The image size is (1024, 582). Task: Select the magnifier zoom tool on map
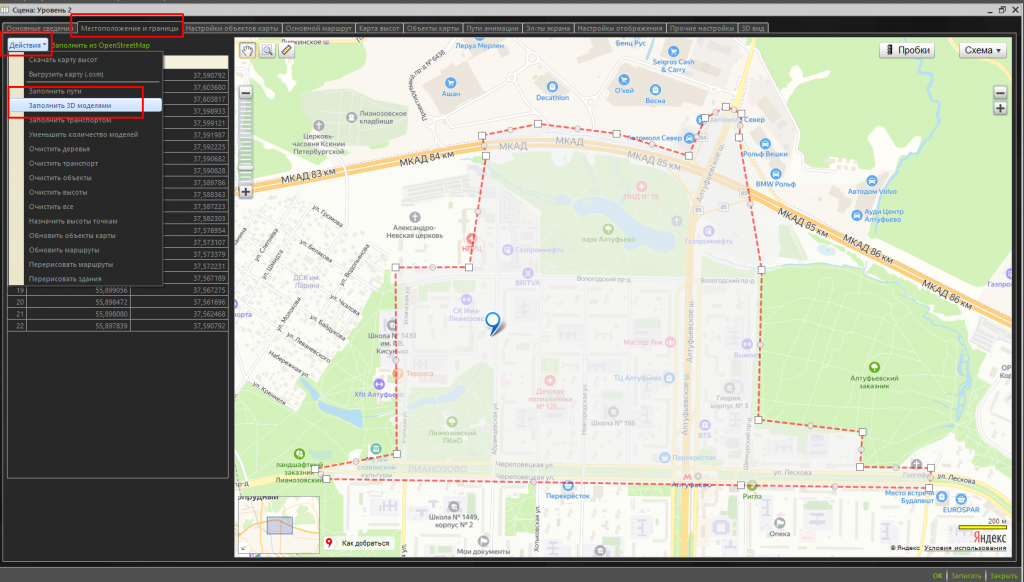267,51
